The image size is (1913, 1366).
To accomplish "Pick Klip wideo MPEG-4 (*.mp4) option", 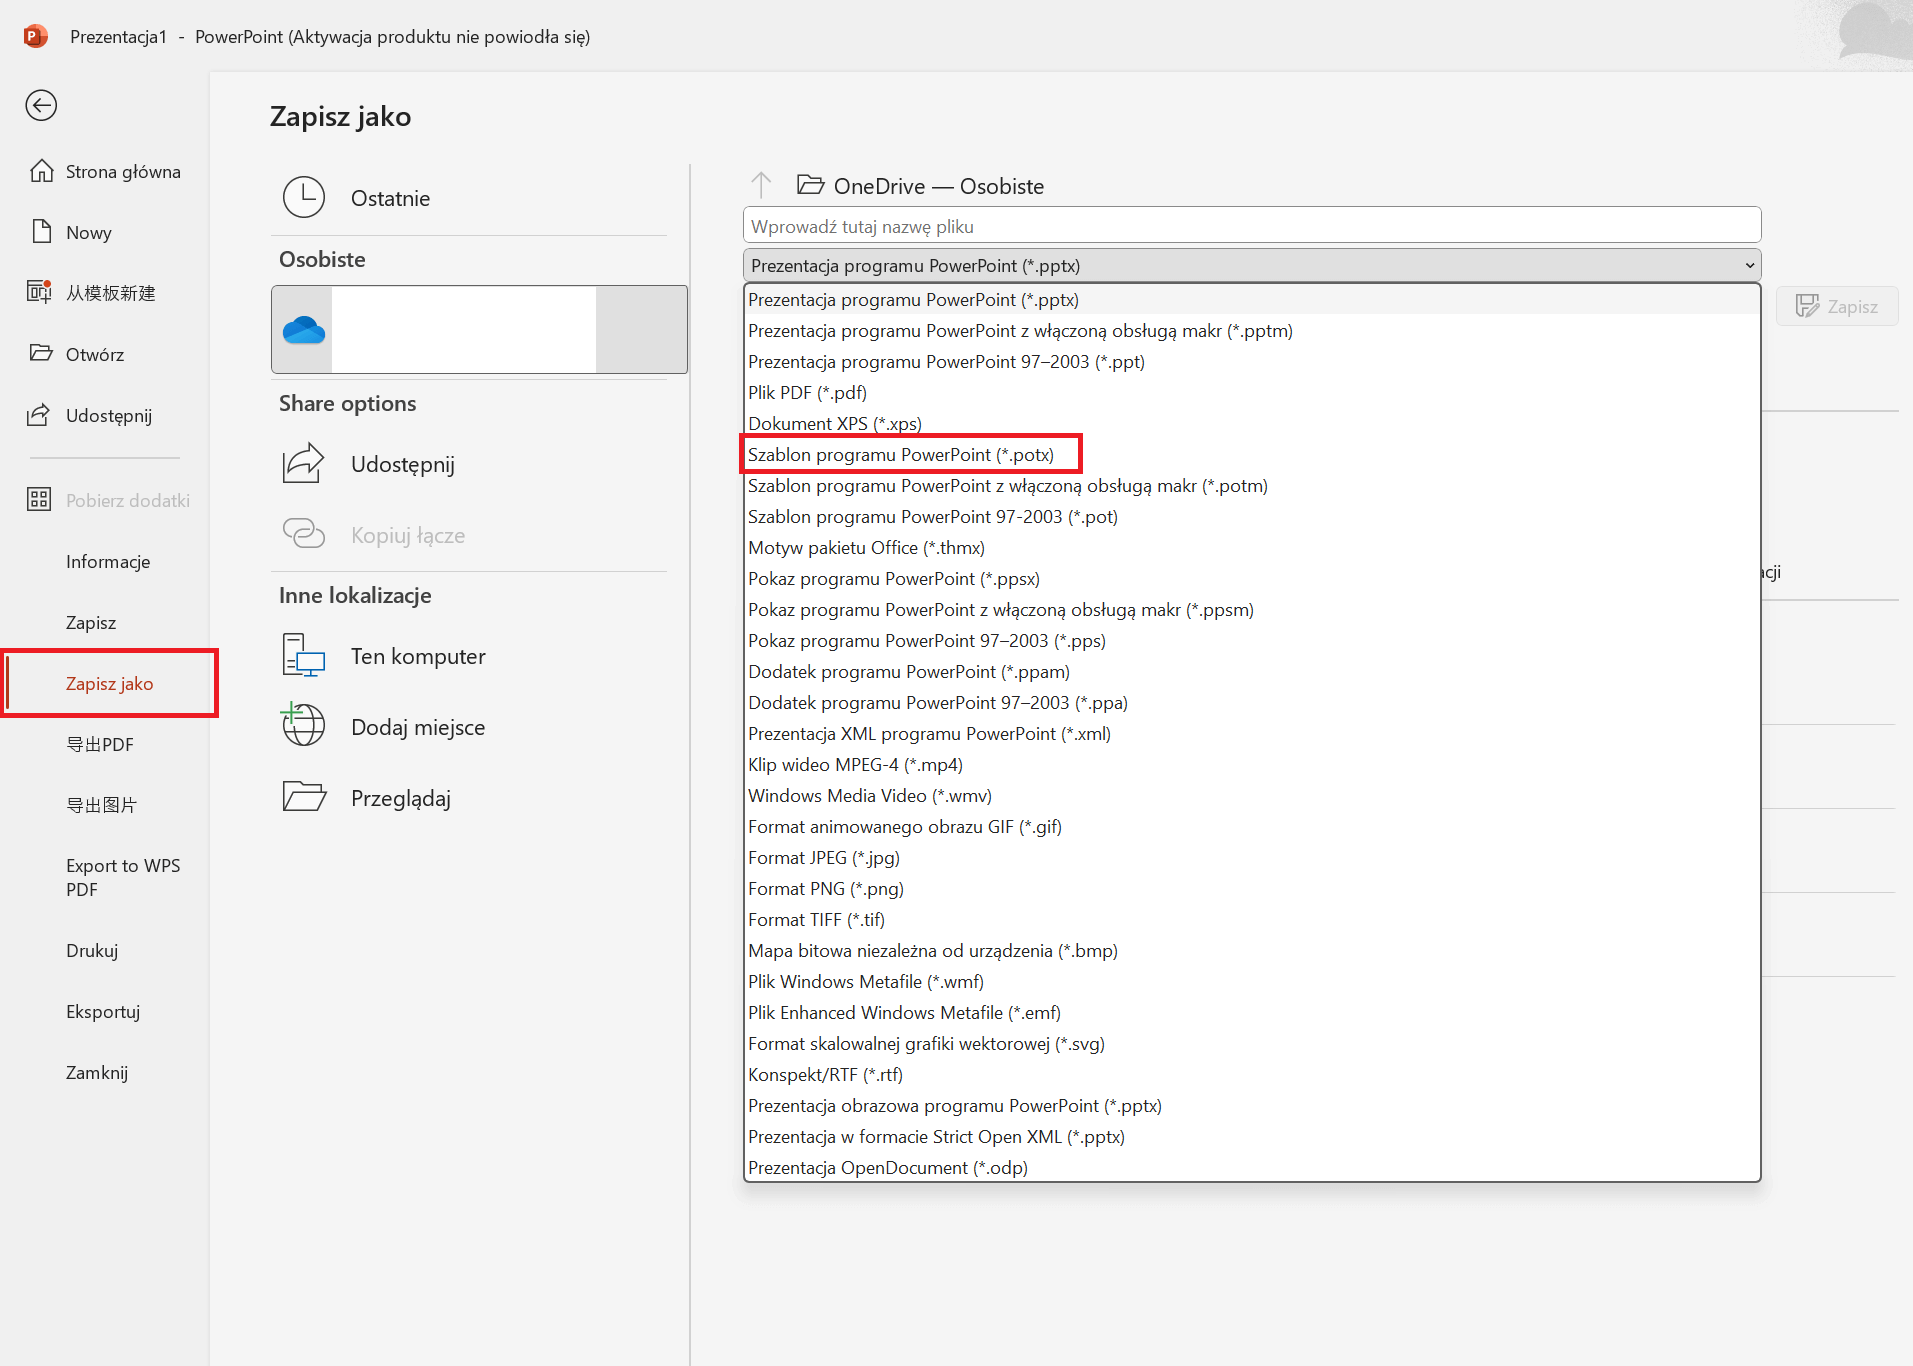I will tap(855, 765).
